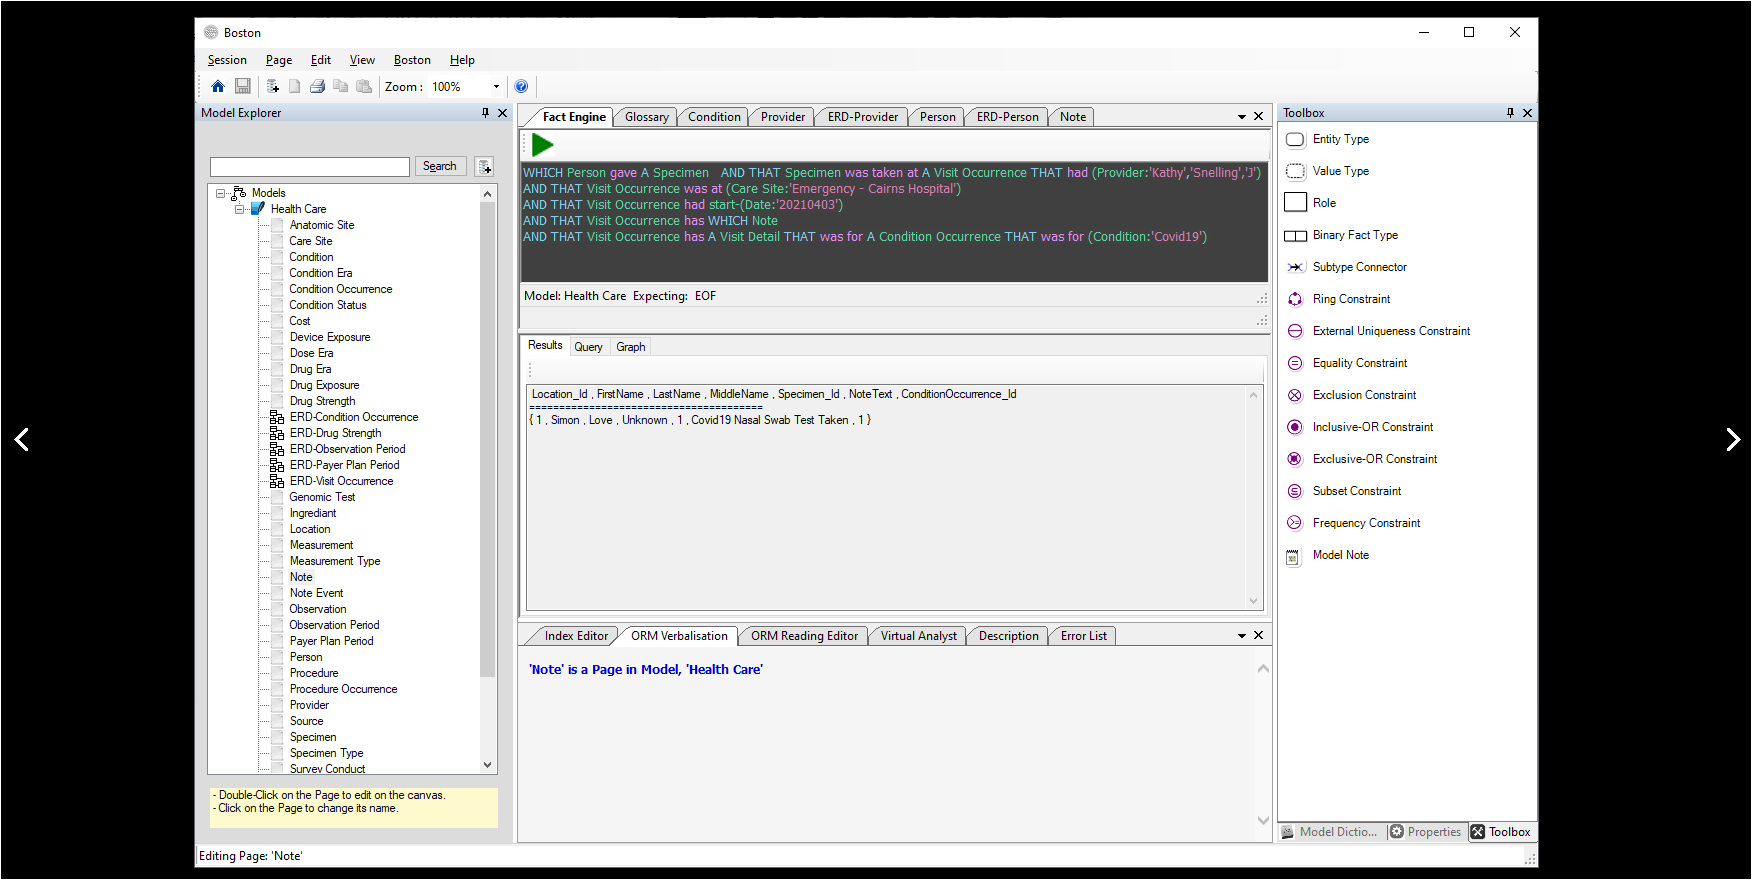Select the Role tool icon

[1295, 203]
